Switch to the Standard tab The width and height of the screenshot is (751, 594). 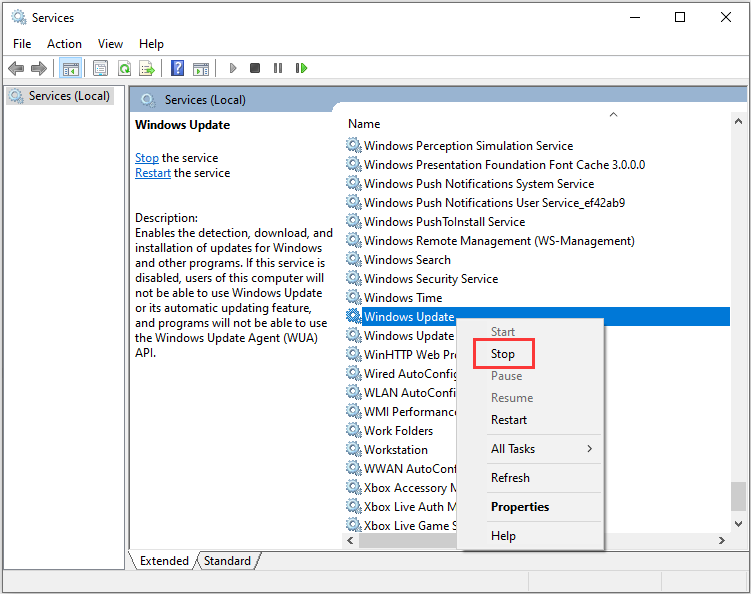227,560
